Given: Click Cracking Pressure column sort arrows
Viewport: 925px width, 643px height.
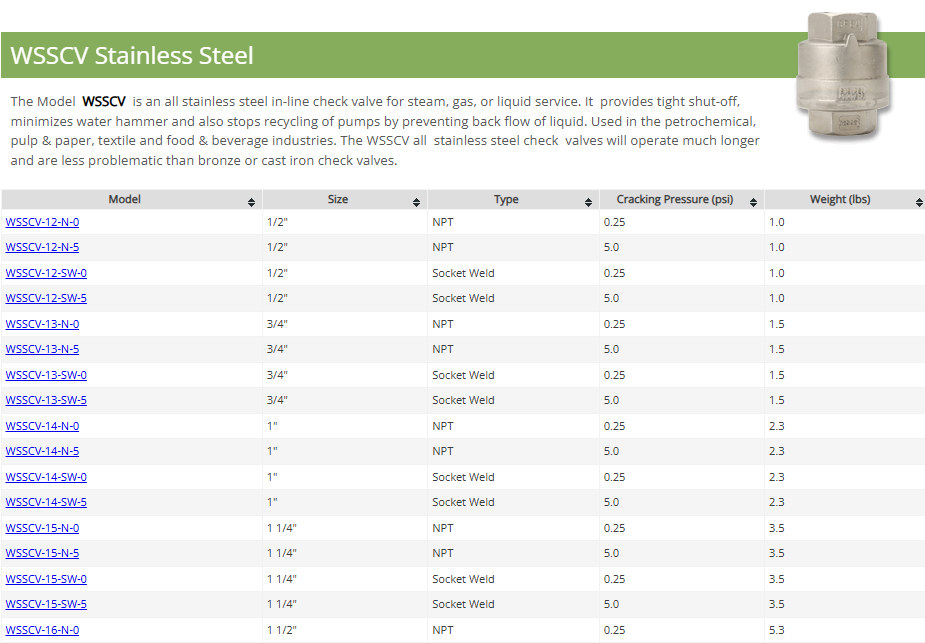Looking at the screenshot, I should pos(753,202).
